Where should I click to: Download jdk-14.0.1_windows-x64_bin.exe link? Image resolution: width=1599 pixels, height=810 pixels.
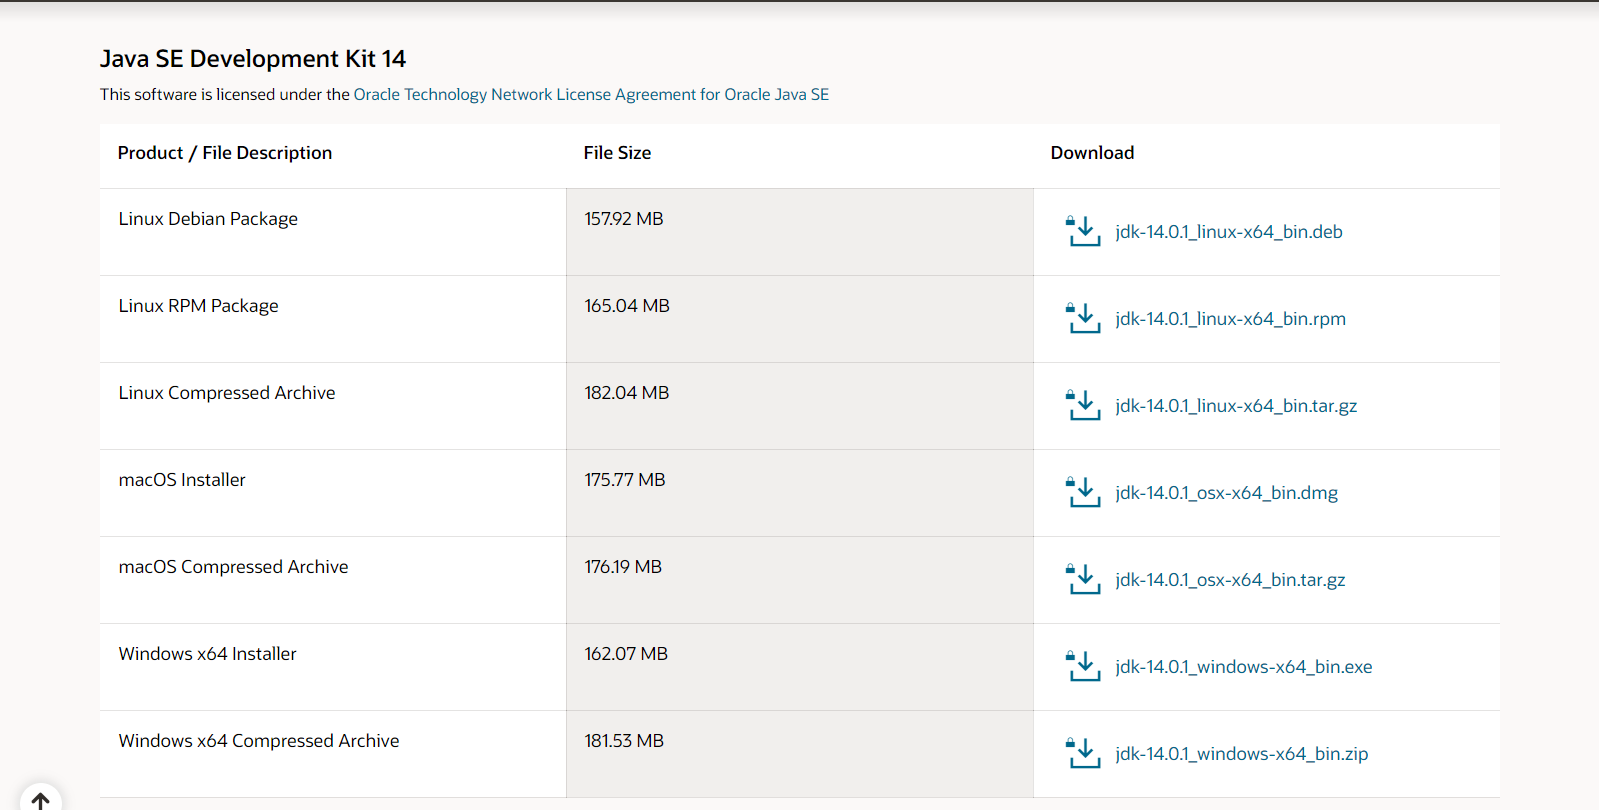tap(1243, 667)
